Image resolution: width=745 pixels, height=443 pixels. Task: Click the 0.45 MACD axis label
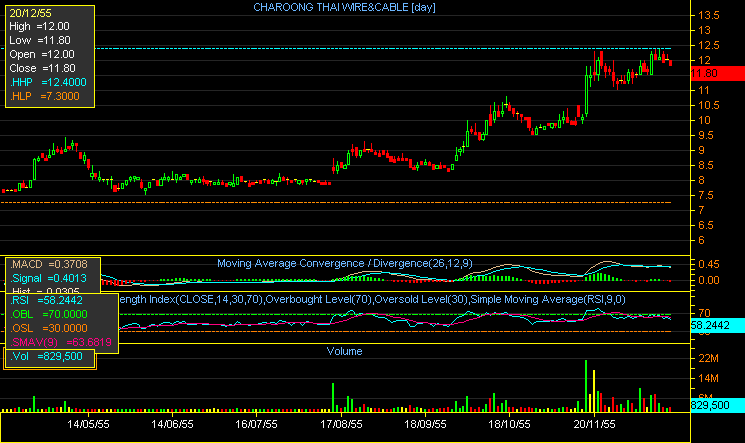click(708, 264)
